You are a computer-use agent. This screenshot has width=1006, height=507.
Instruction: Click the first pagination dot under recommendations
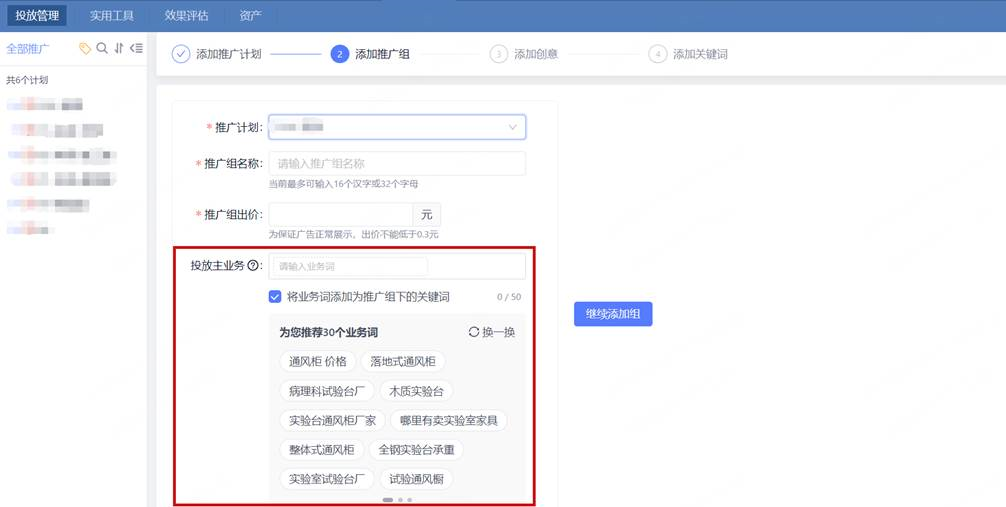point(388,499)
